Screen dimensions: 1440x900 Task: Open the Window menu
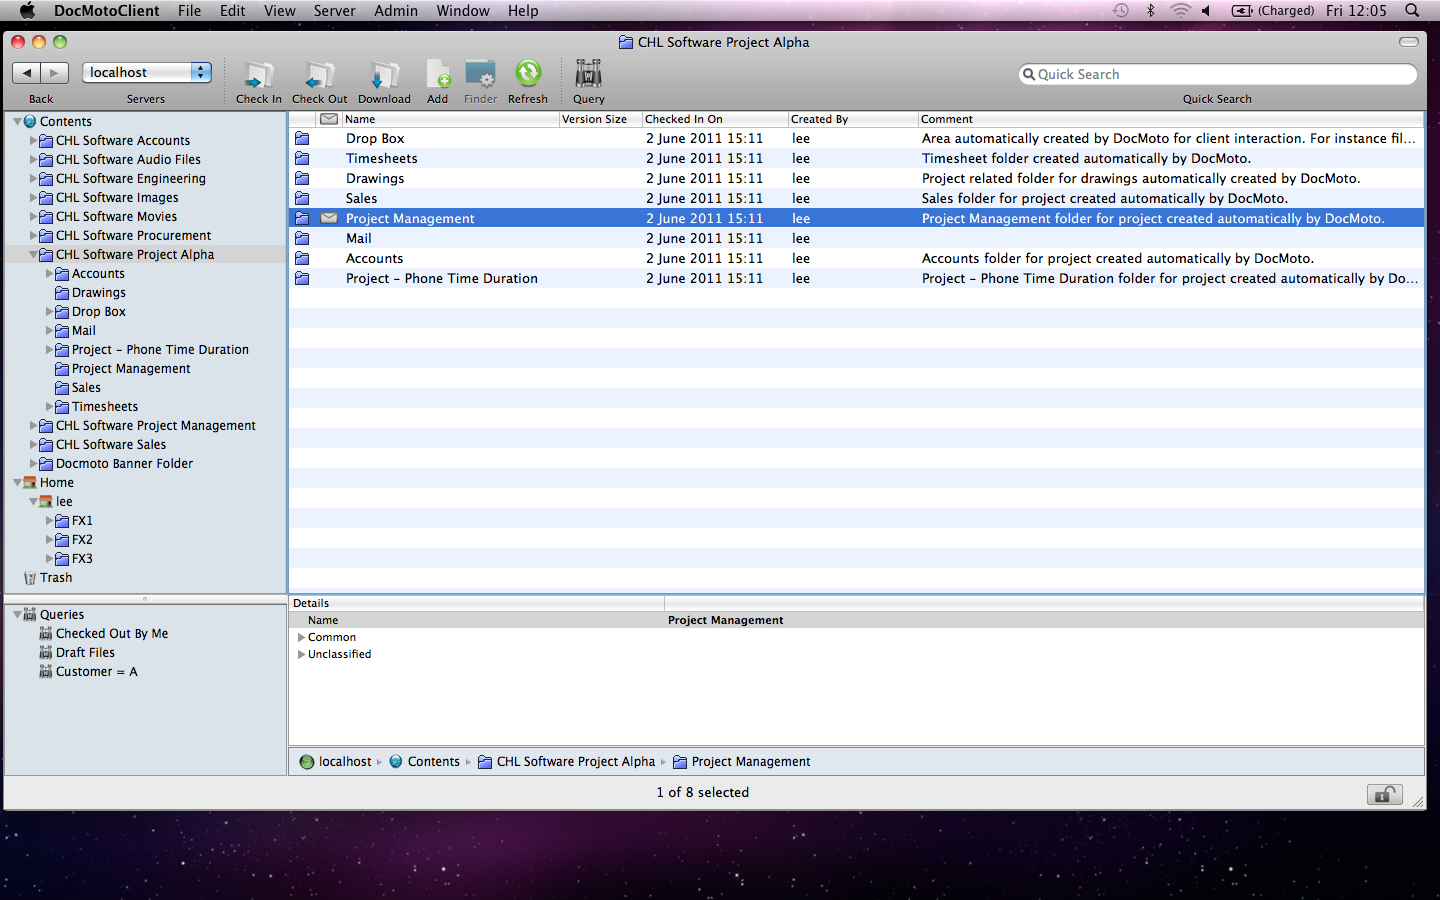463,11
